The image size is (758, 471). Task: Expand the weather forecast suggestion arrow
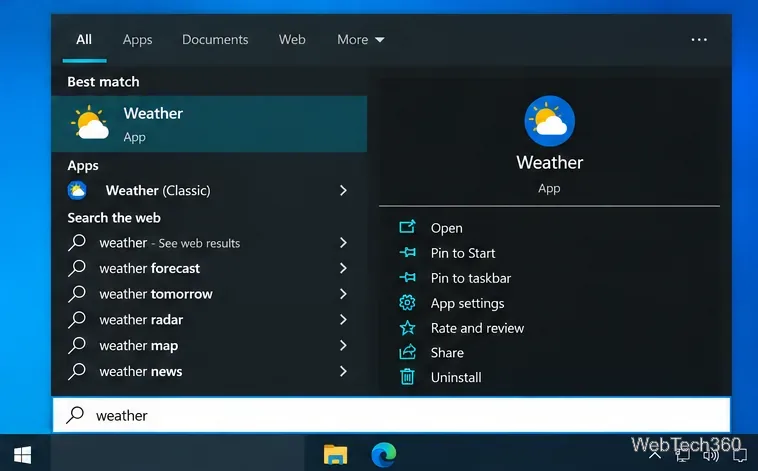343,268
